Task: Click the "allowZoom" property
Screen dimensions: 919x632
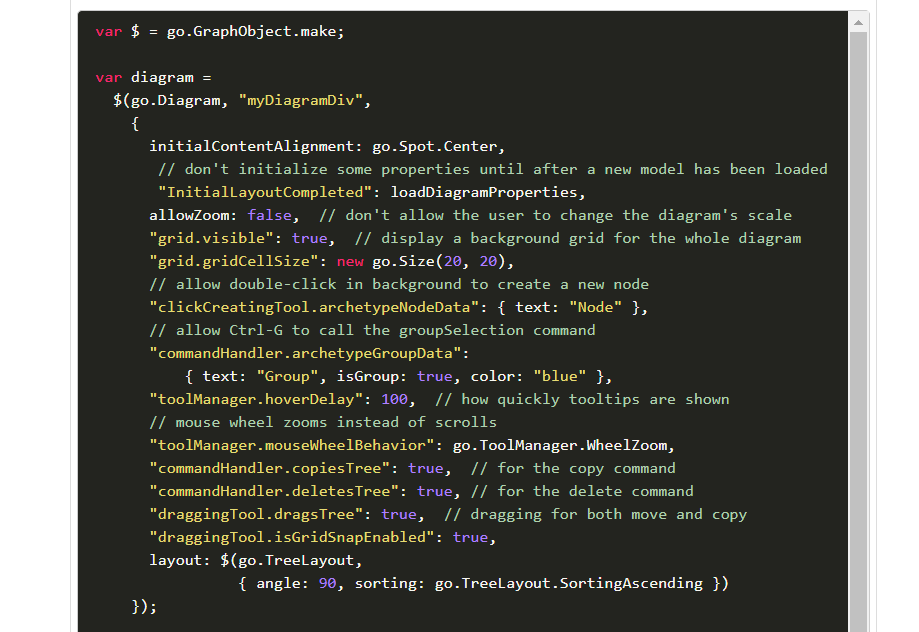Action: [x=189, y=215]
